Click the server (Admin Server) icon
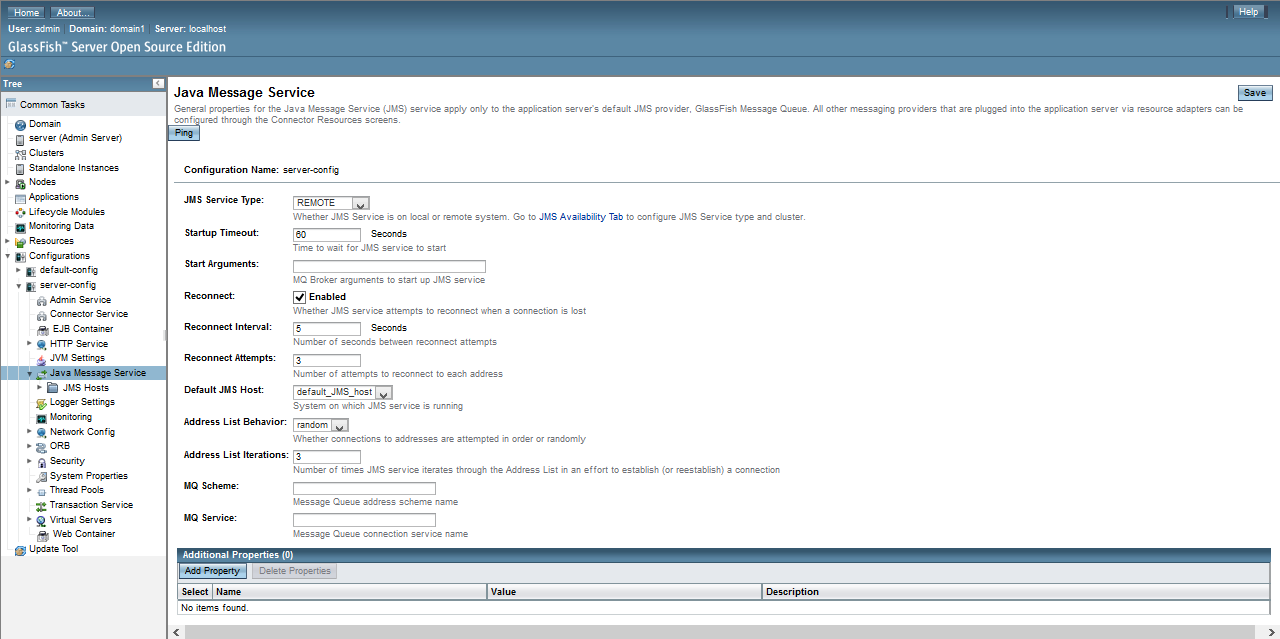This screenshot has width=1280, height=639. pyautogui.click(x=20, y=139)
